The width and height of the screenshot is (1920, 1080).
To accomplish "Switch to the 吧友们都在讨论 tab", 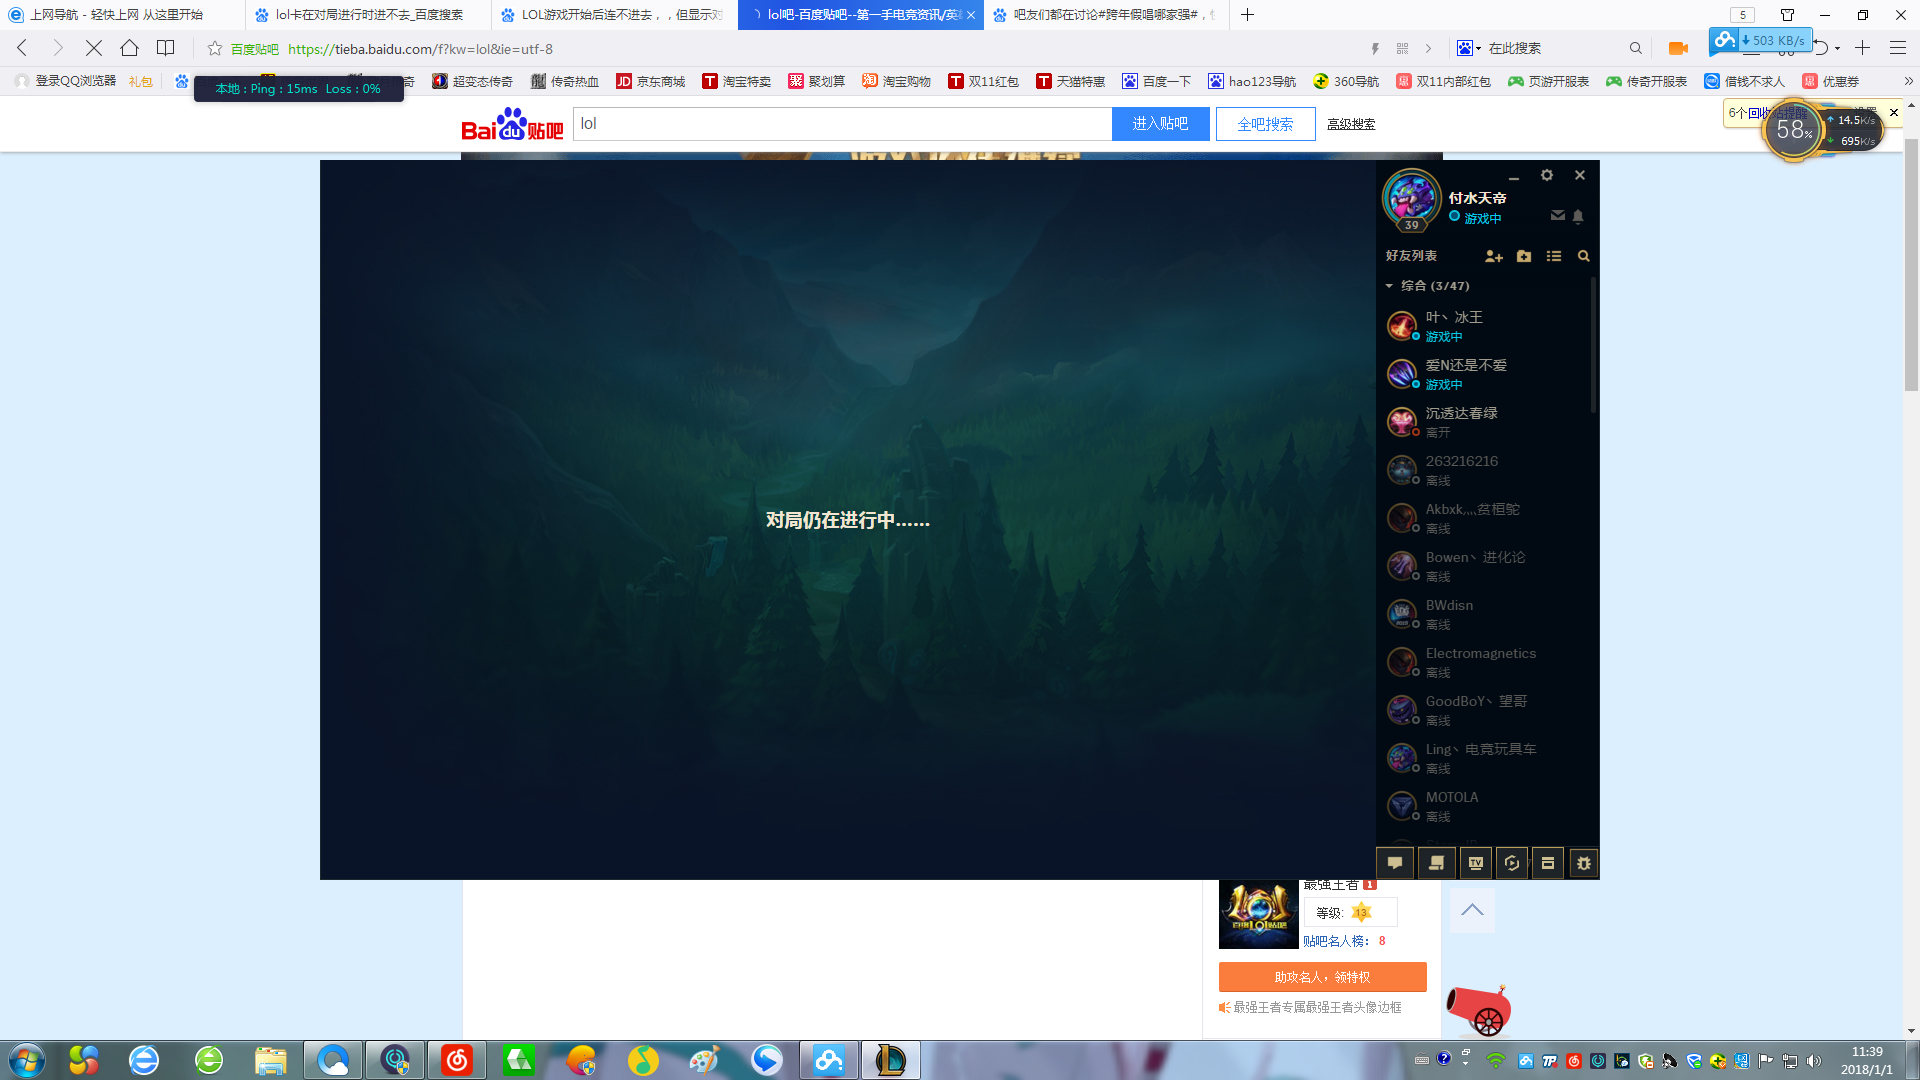I will [x=1106, y=15].
